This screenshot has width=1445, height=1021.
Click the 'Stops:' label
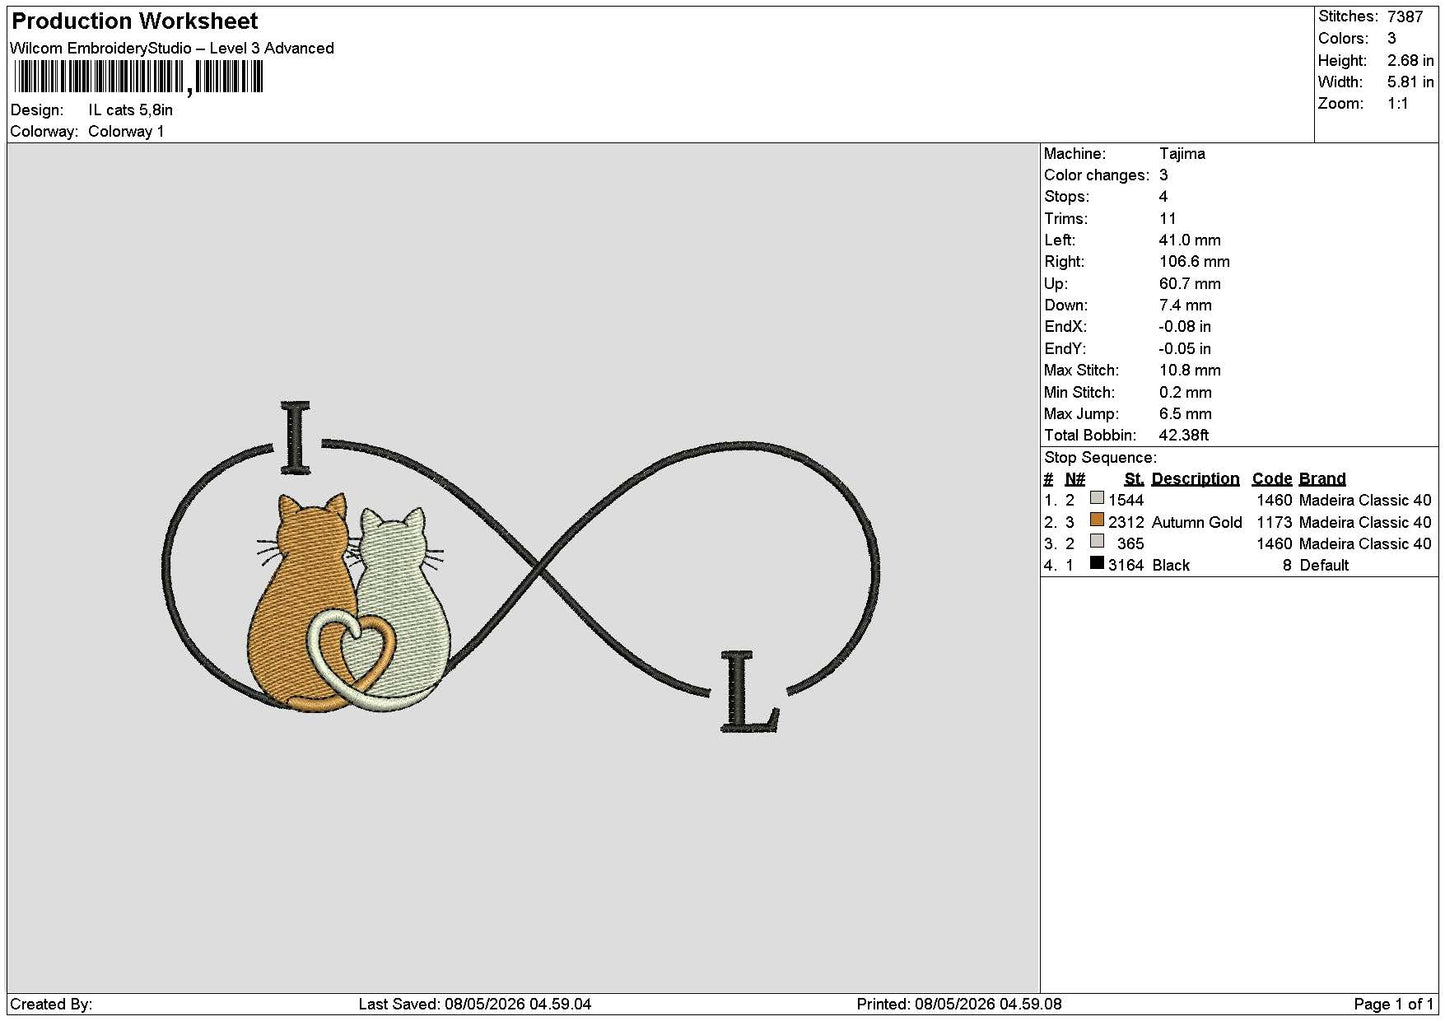[x=1067, y=197]
